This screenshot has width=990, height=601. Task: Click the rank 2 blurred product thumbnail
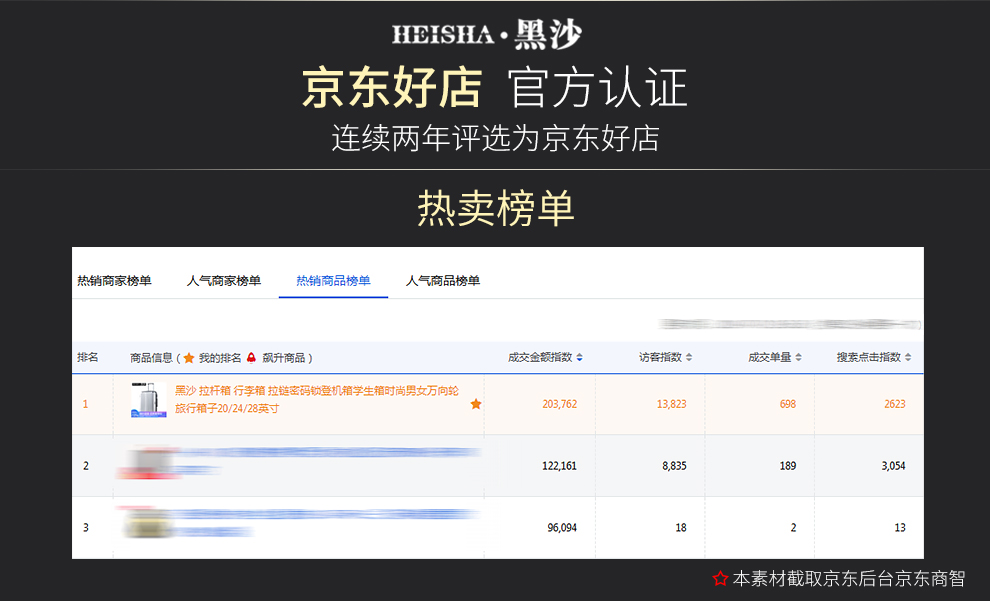click(x=149, y=463)
